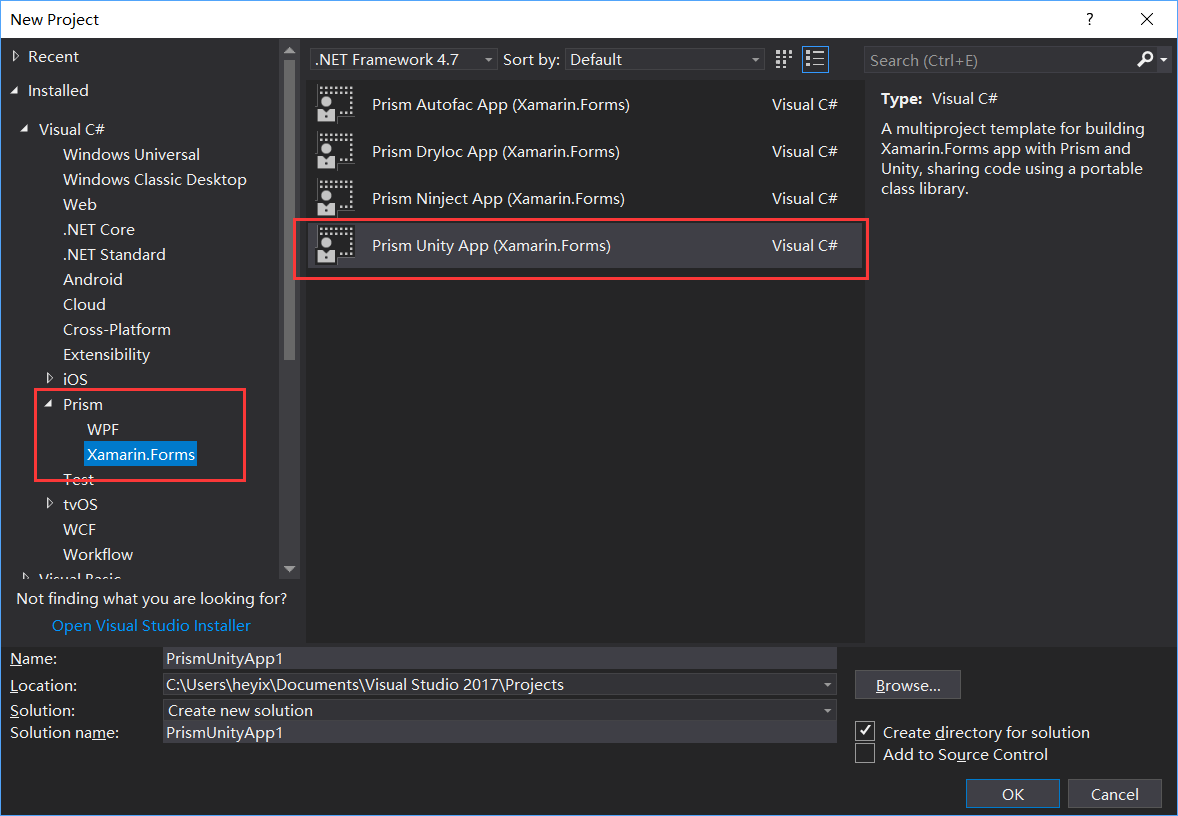This screenshot has height=816, width=1178.
Task: Select the Cloud category
Action: [84, 304]
